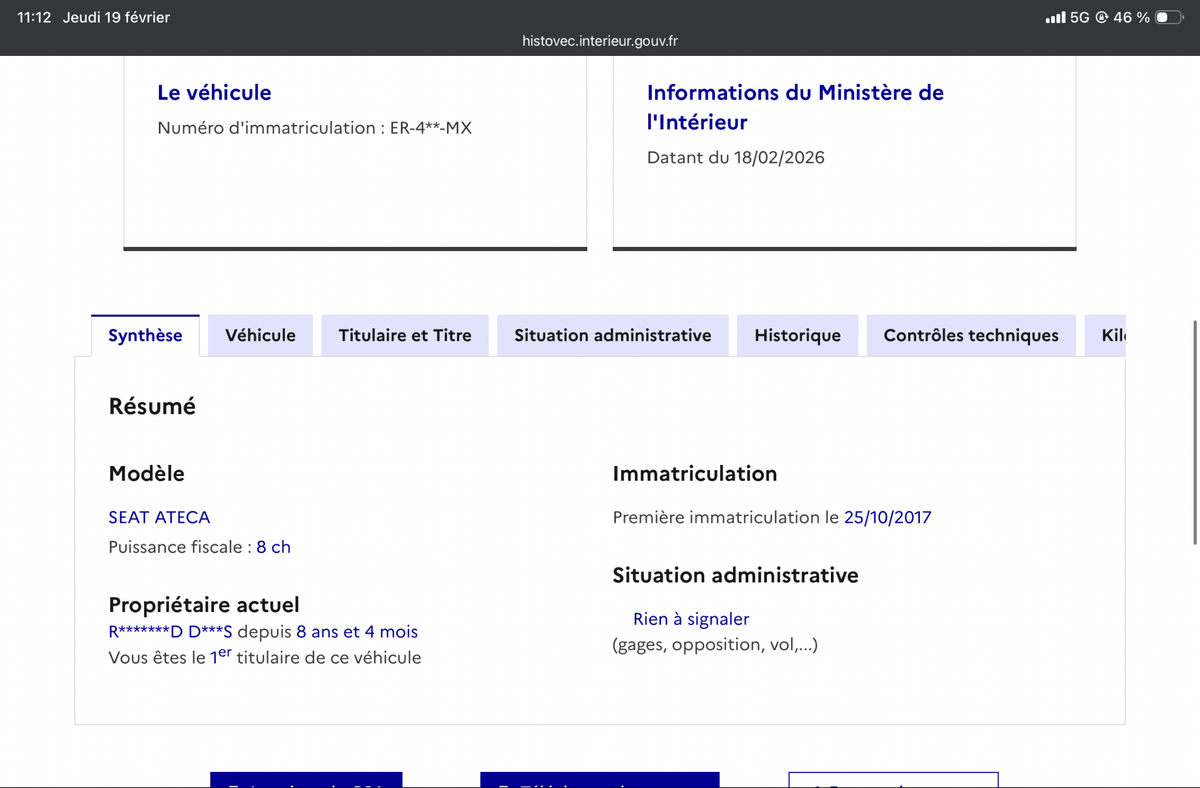Screen dimensions: 1200x788
Task: Click the Informations du Ministère de l'Intérieur heading
Action: 795,107
